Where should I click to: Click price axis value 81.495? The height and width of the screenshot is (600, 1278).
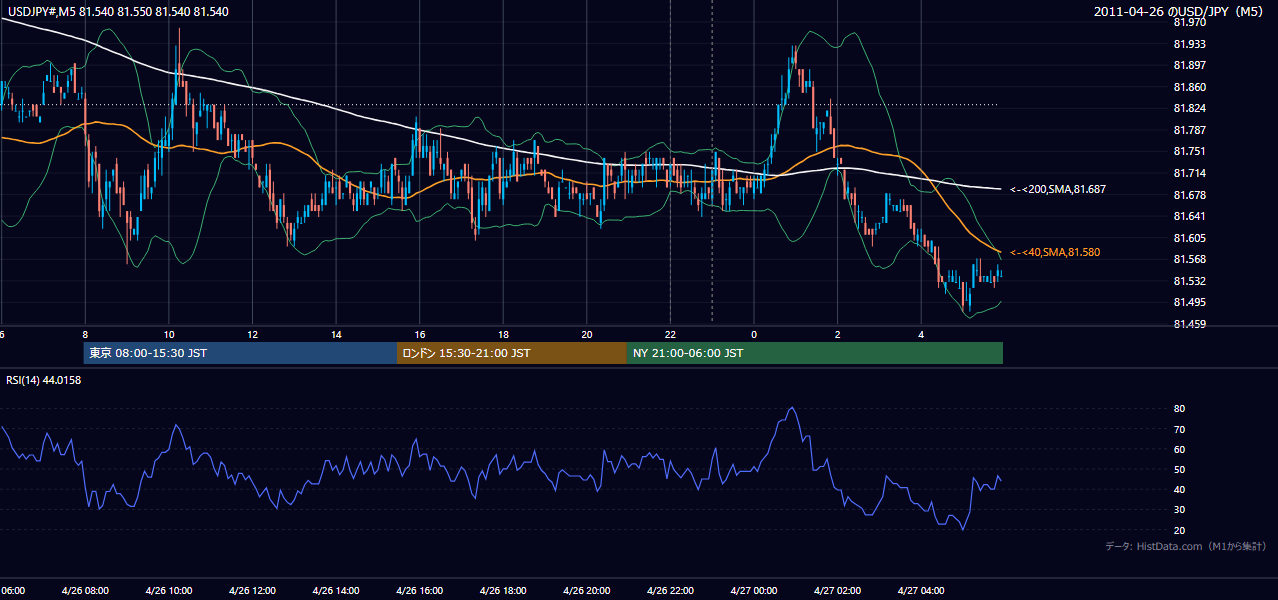pyautogui.click(x=1189, y=302)
